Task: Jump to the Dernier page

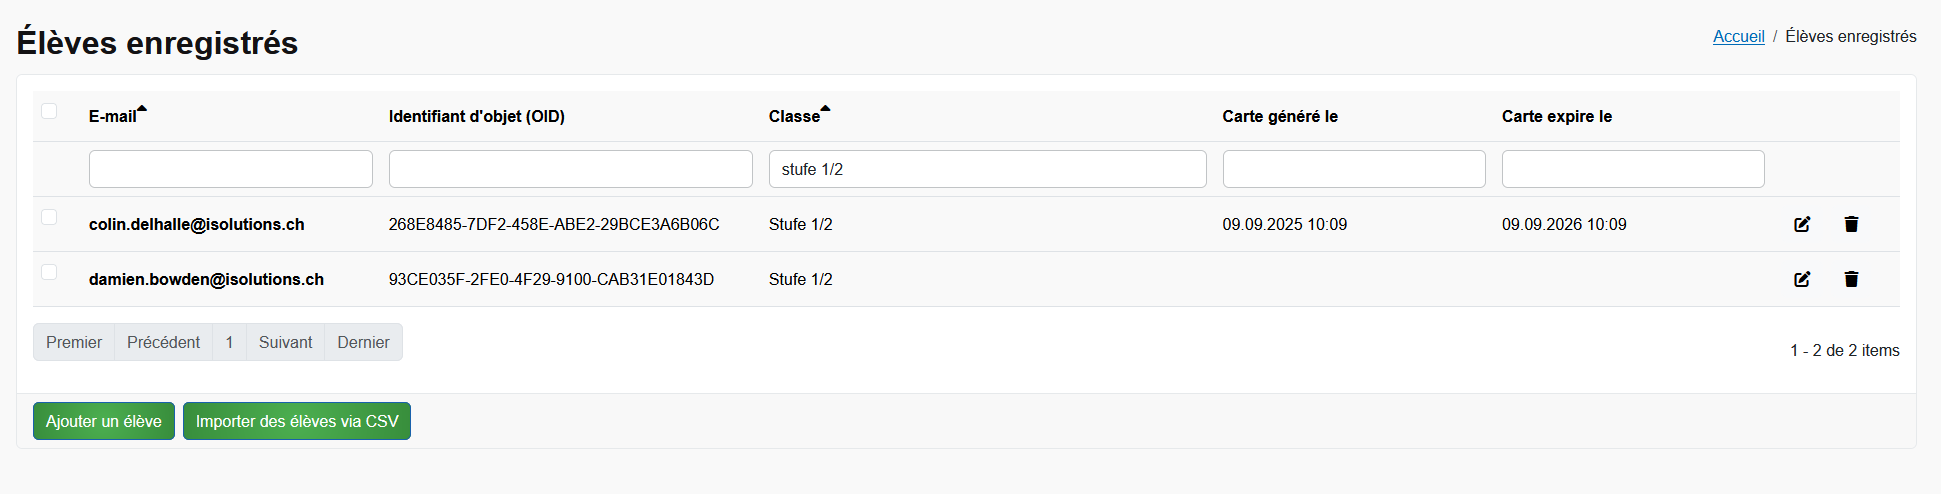Action: coord(363,342)
